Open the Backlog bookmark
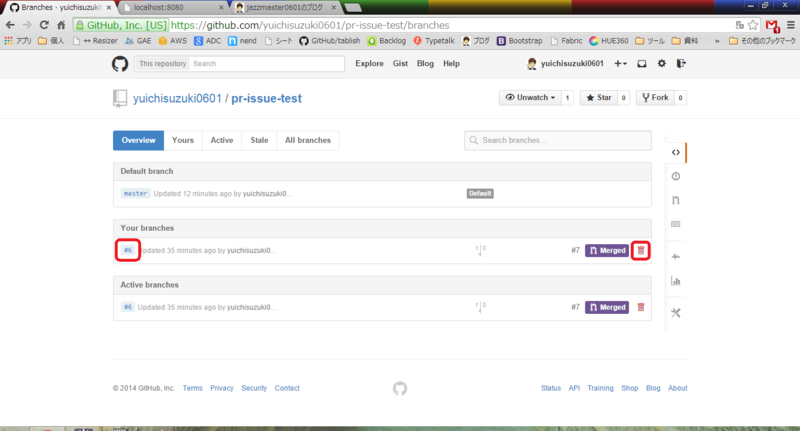Image resolution: width=800 pixels, height=431 pixels. [386, 41]
